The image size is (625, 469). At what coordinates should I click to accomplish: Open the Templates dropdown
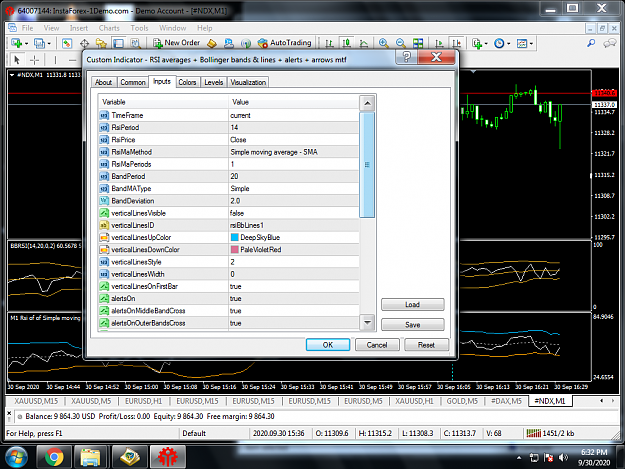pos(525,43)
